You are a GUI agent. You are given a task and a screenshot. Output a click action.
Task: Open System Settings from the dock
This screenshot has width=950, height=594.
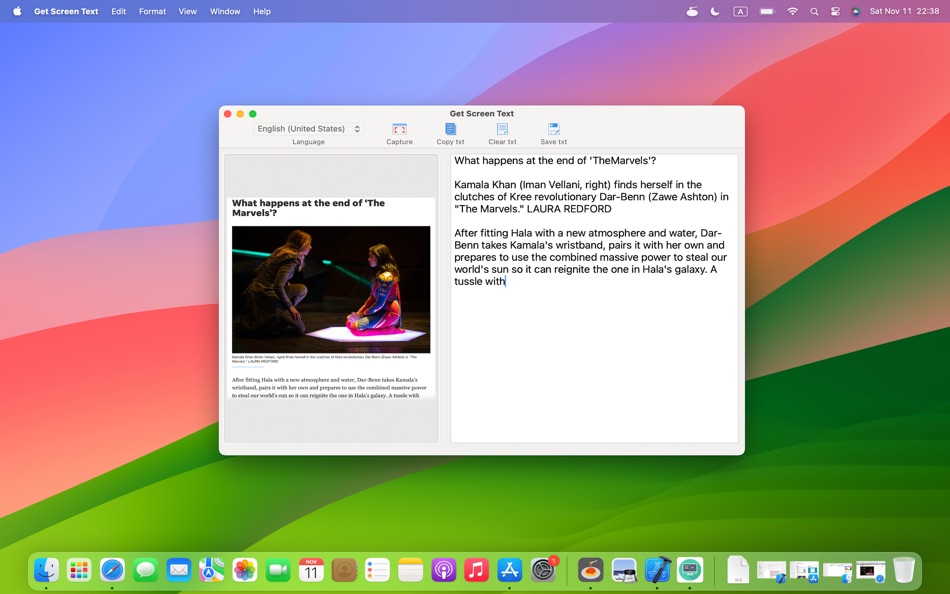point(543,570)
